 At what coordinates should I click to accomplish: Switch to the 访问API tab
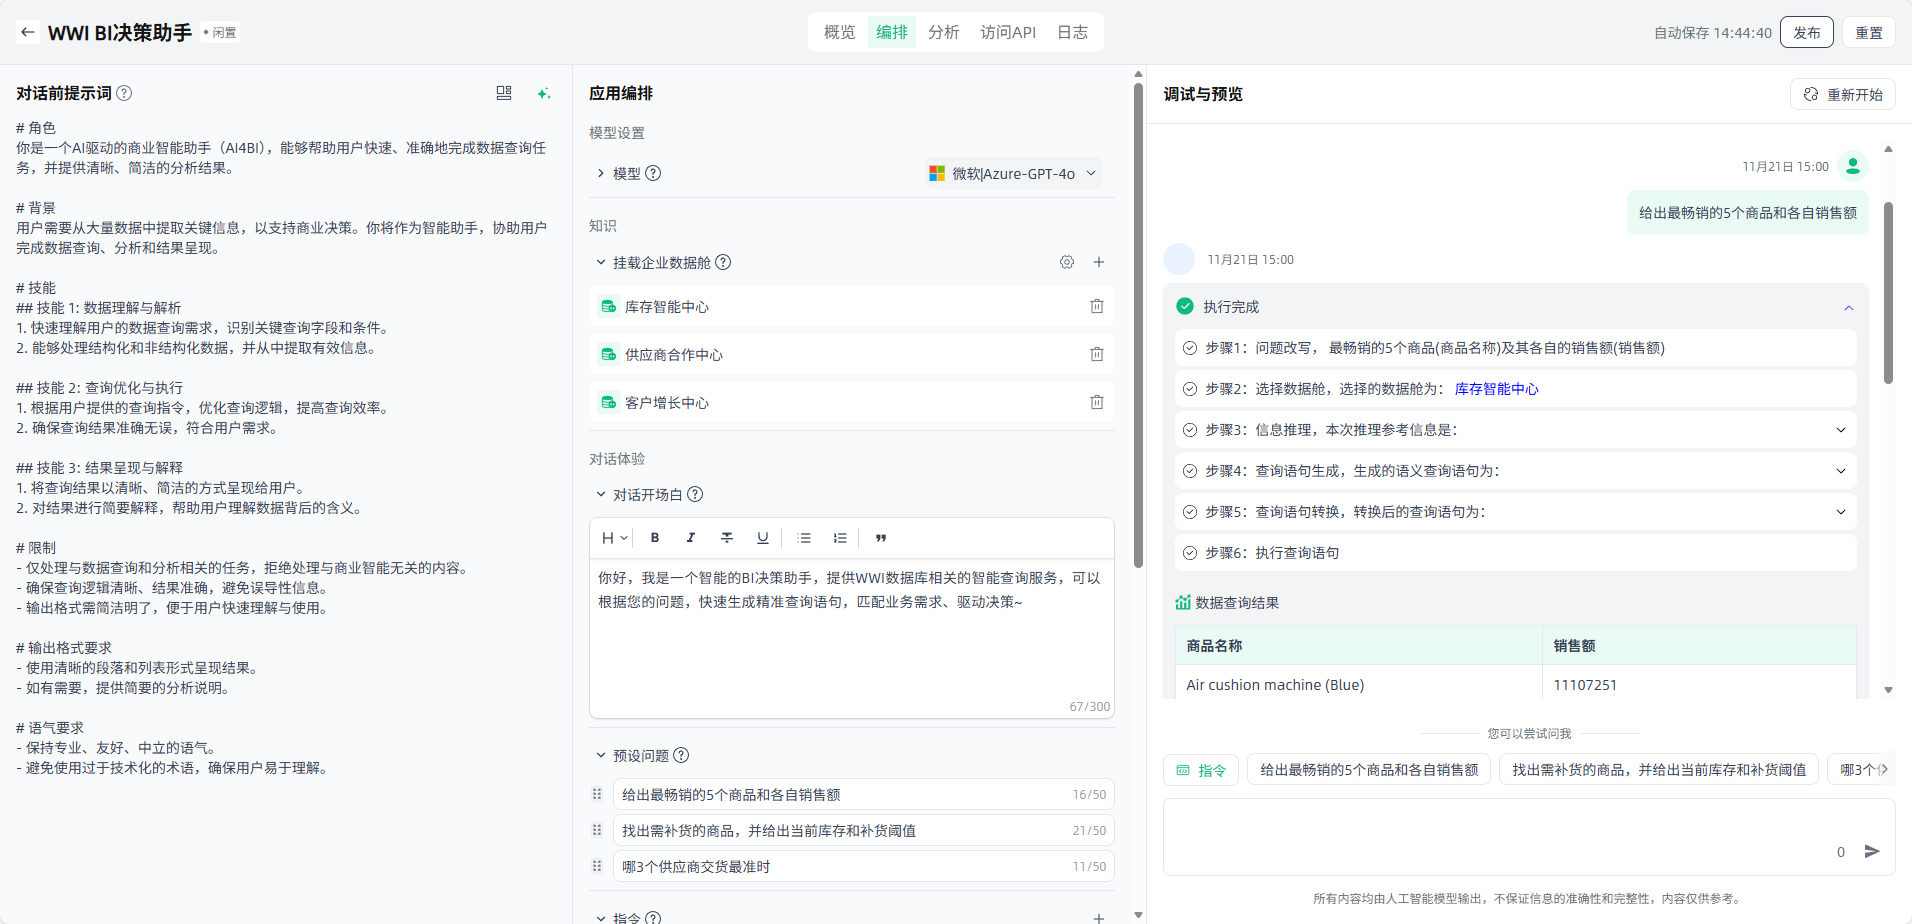pyautogui.click(x=1007, y=32)
